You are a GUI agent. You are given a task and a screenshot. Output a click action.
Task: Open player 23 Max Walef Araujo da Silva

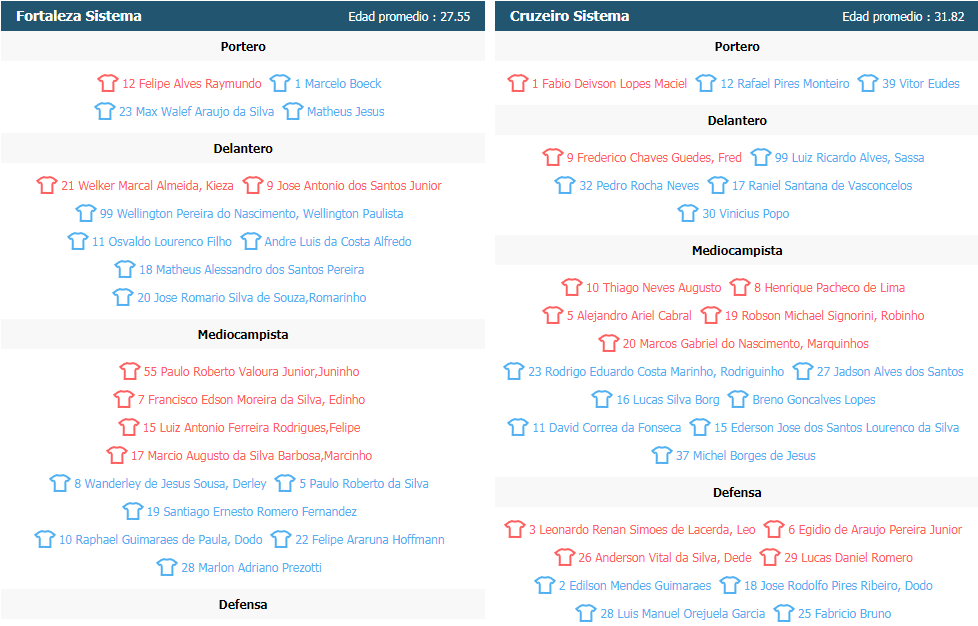click(196, 112)
